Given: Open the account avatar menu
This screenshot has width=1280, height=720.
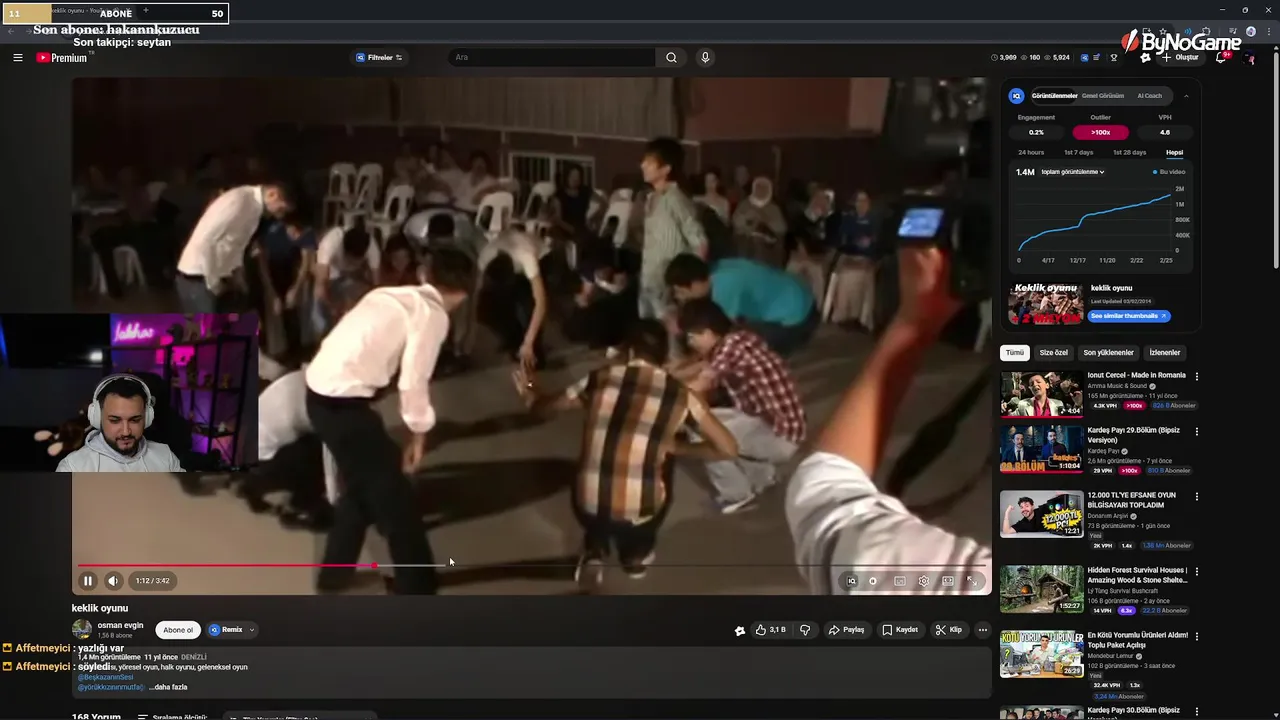Looking at the screenshot, I should click(x=1250, y=57).
